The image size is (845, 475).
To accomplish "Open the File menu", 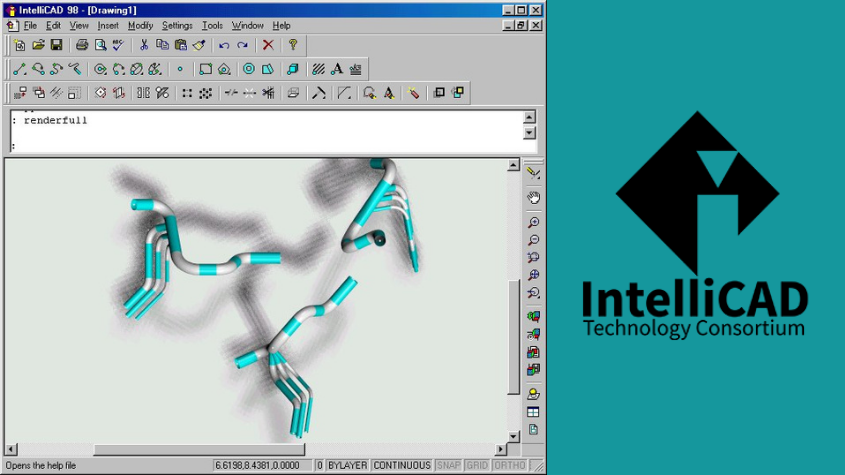I will click(30, 25).
